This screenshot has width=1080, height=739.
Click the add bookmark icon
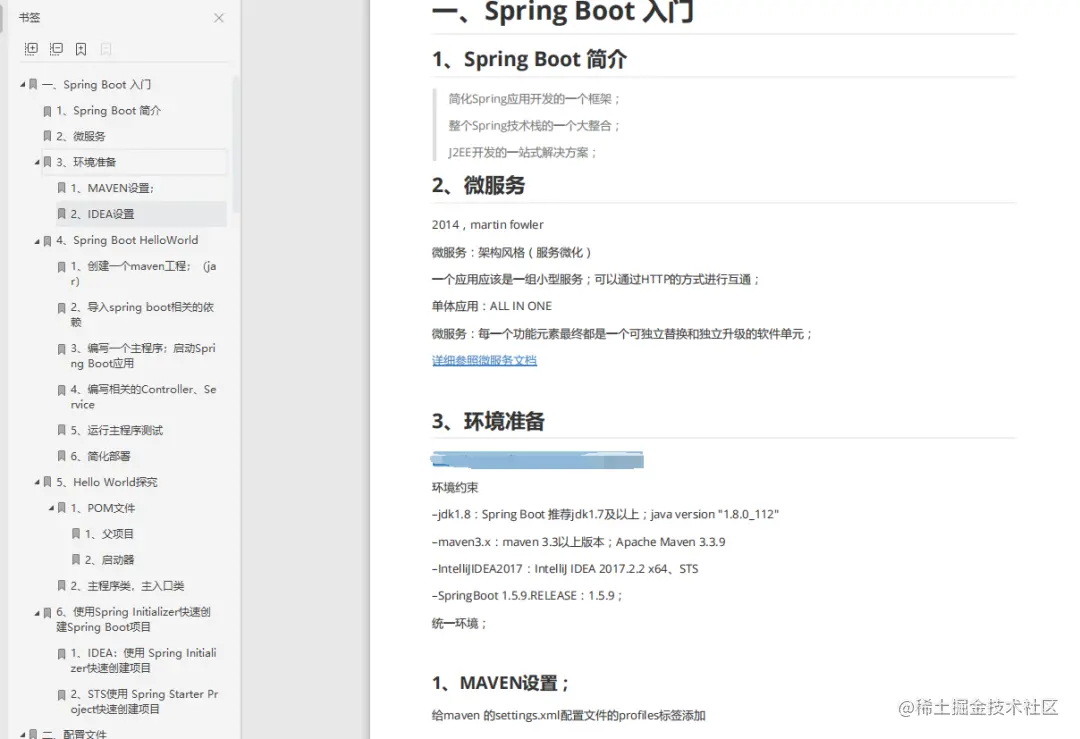point(80,48)
